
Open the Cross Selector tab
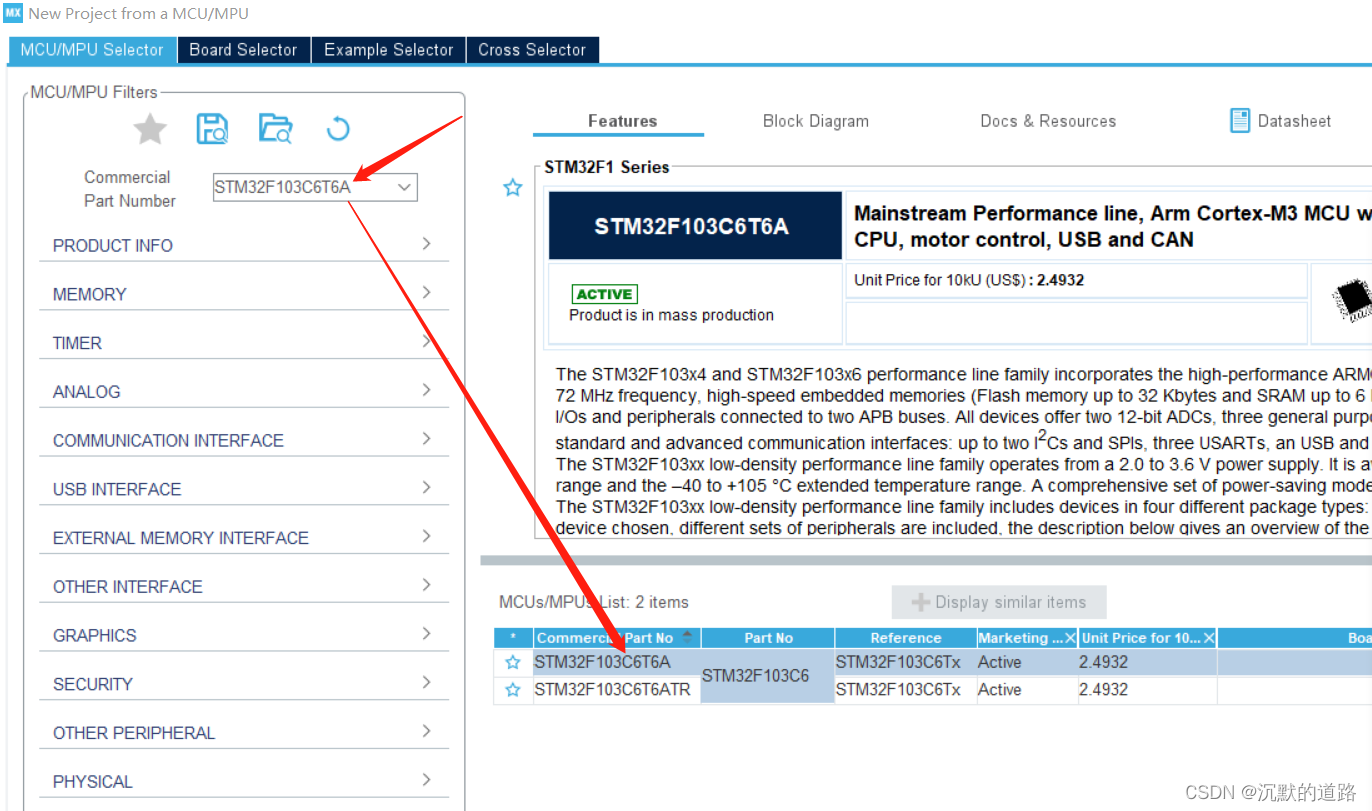pyautogui.click(x=533, y=50)
